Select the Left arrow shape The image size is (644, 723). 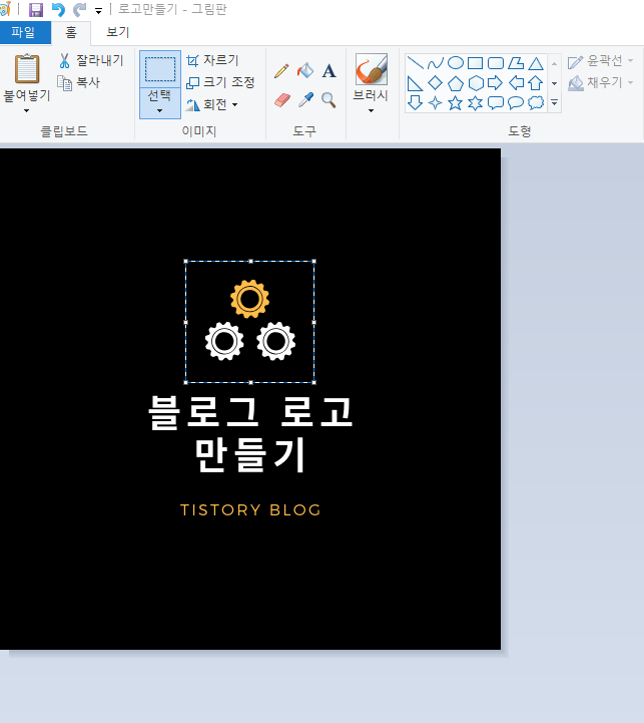click(516, 83)
